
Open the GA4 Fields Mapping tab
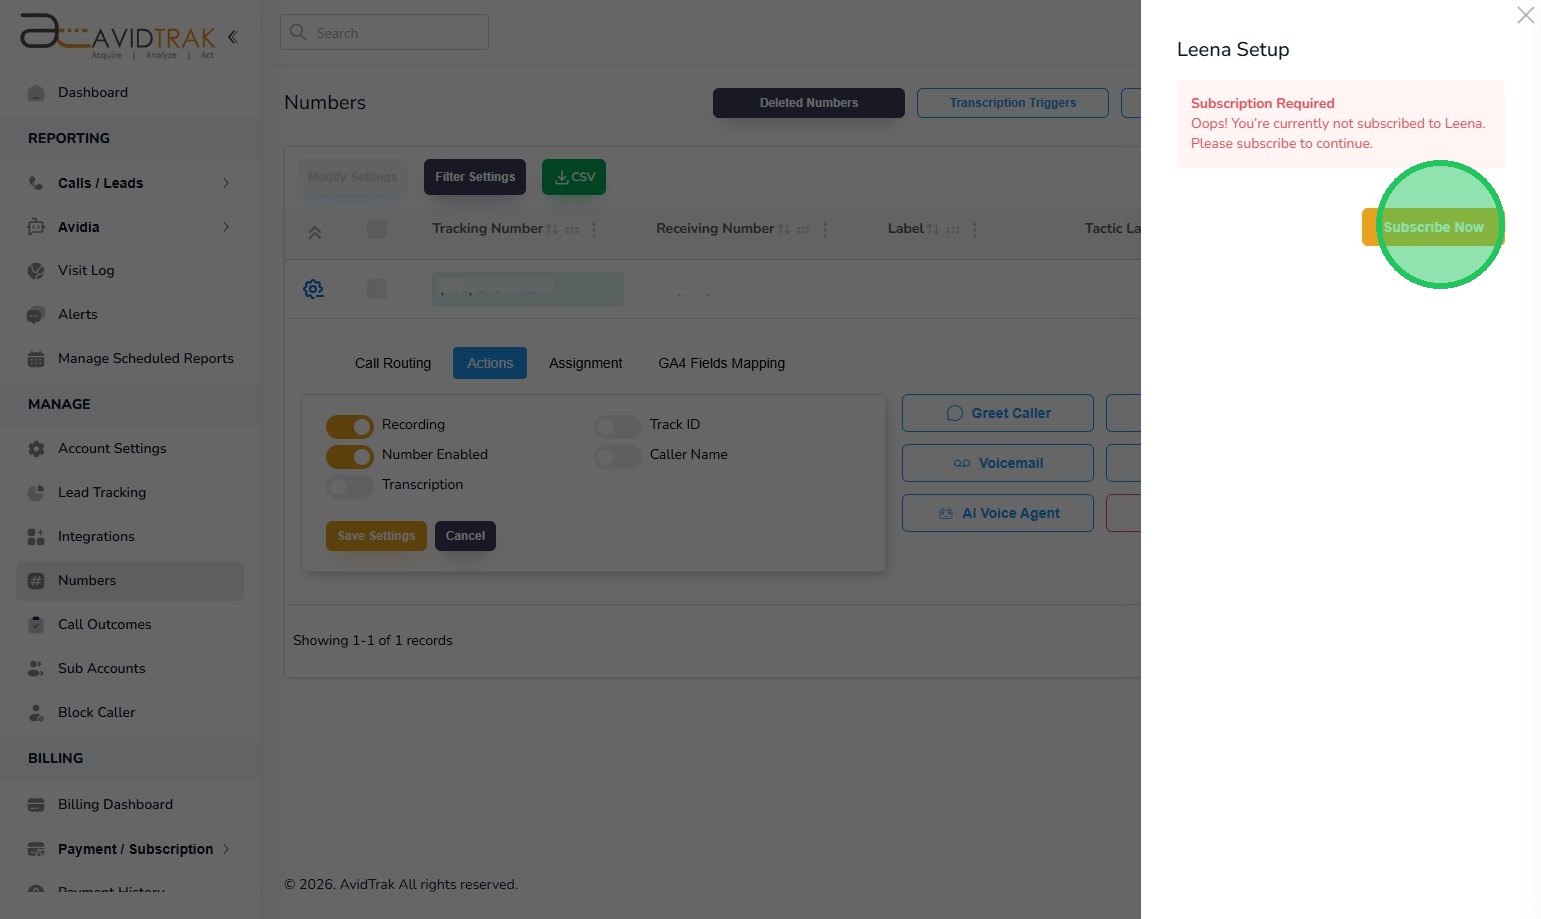[x=721, y=363]
